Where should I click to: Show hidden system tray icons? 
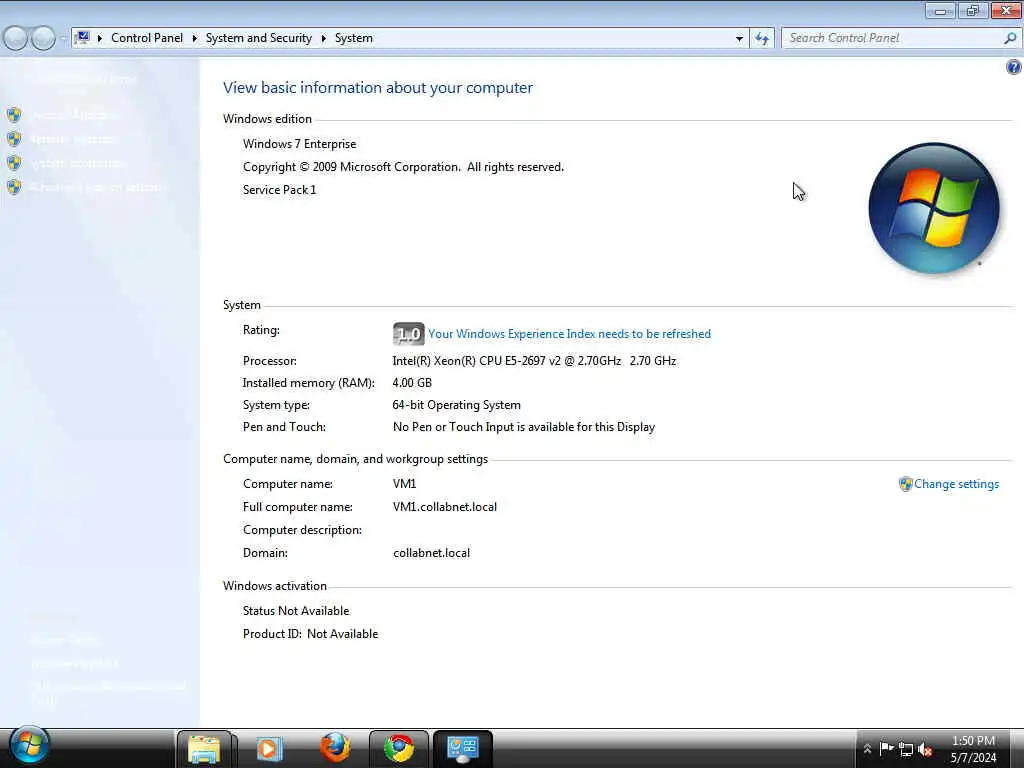(867, 748)
